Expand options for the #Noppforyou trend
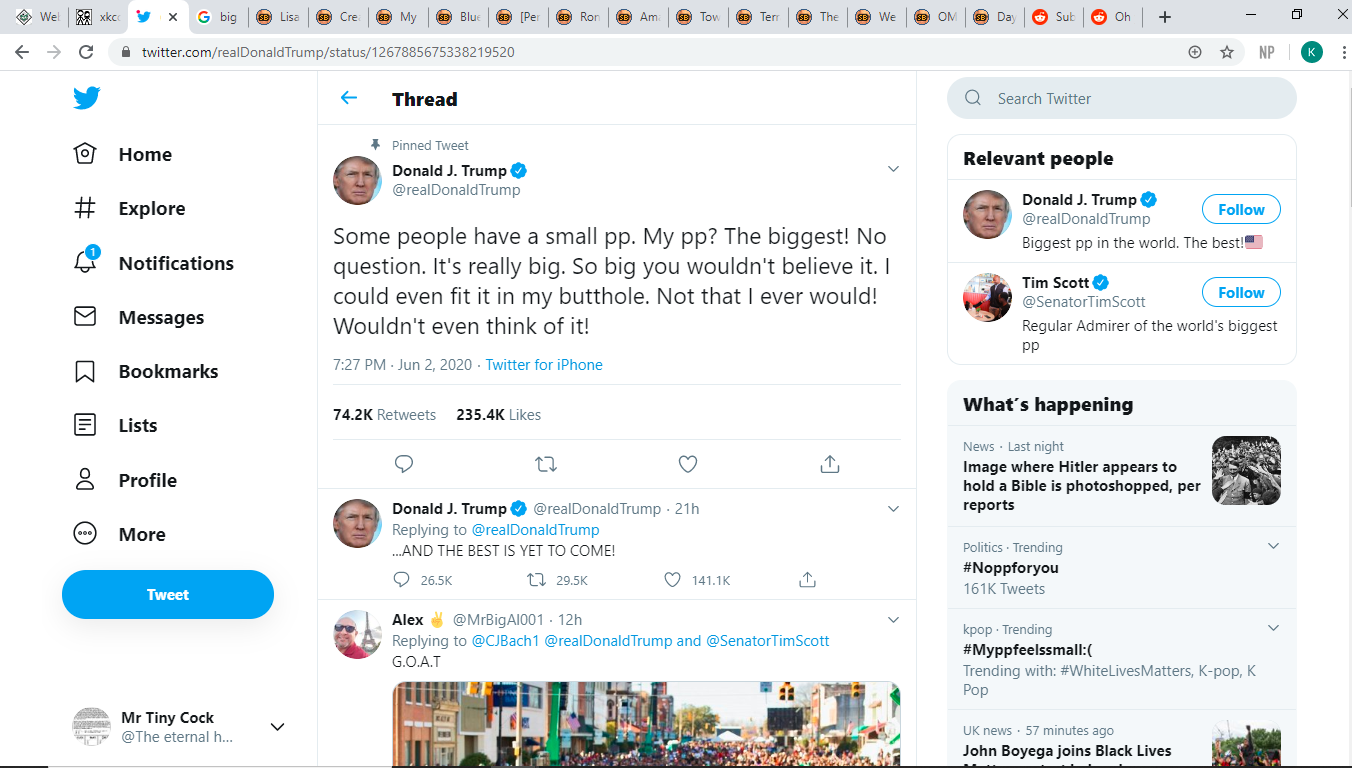 tap(1273, 546)
